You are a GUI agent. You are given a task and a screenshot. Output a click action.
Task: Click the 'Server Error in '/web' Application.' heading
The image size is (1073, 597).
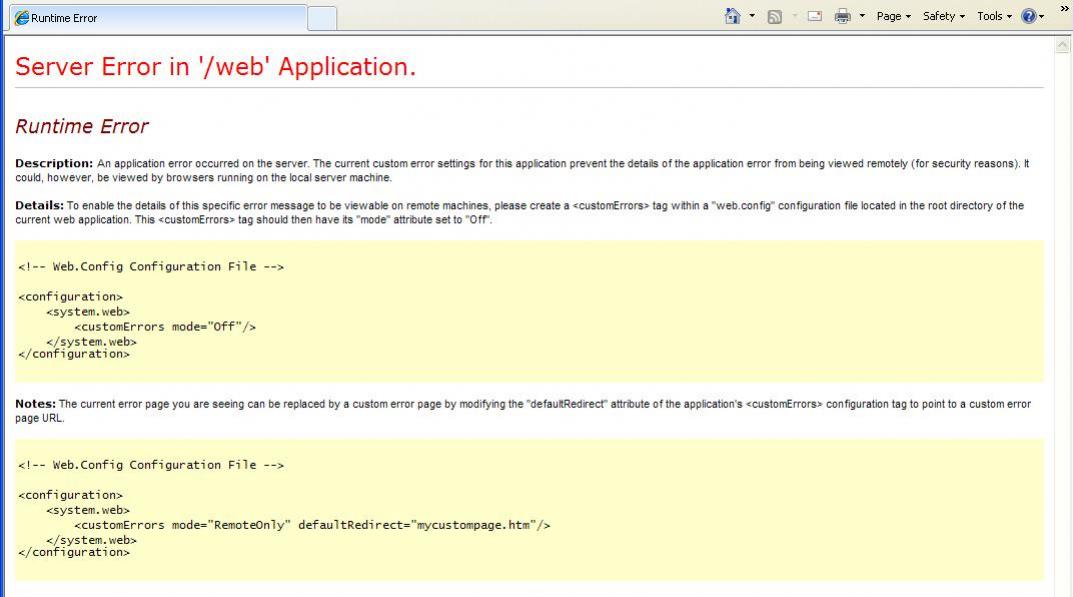tap(216, 66)
